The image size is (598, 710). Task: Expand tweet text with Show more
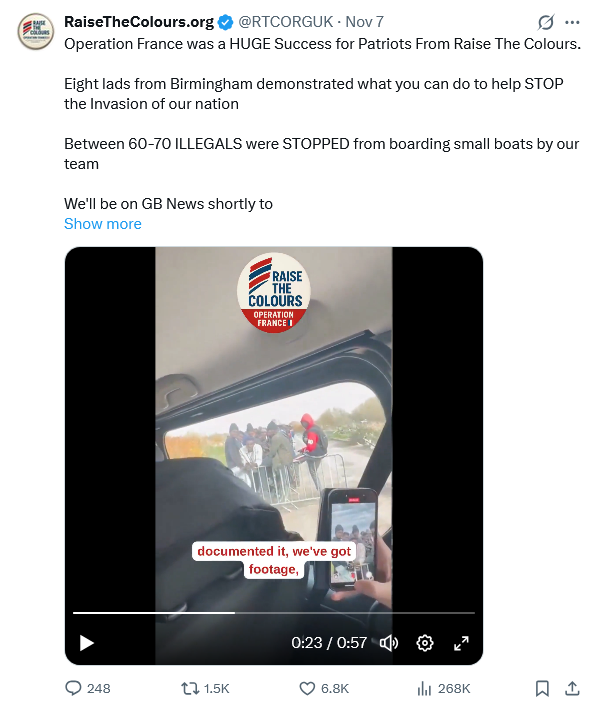coord(103,224)
